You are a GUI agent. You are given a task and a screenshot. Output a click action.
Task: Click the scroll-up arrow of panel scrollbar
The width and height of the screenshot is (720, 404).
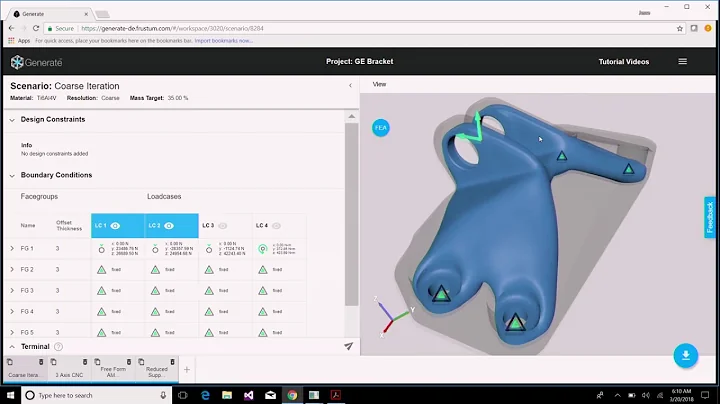point(351,116)
